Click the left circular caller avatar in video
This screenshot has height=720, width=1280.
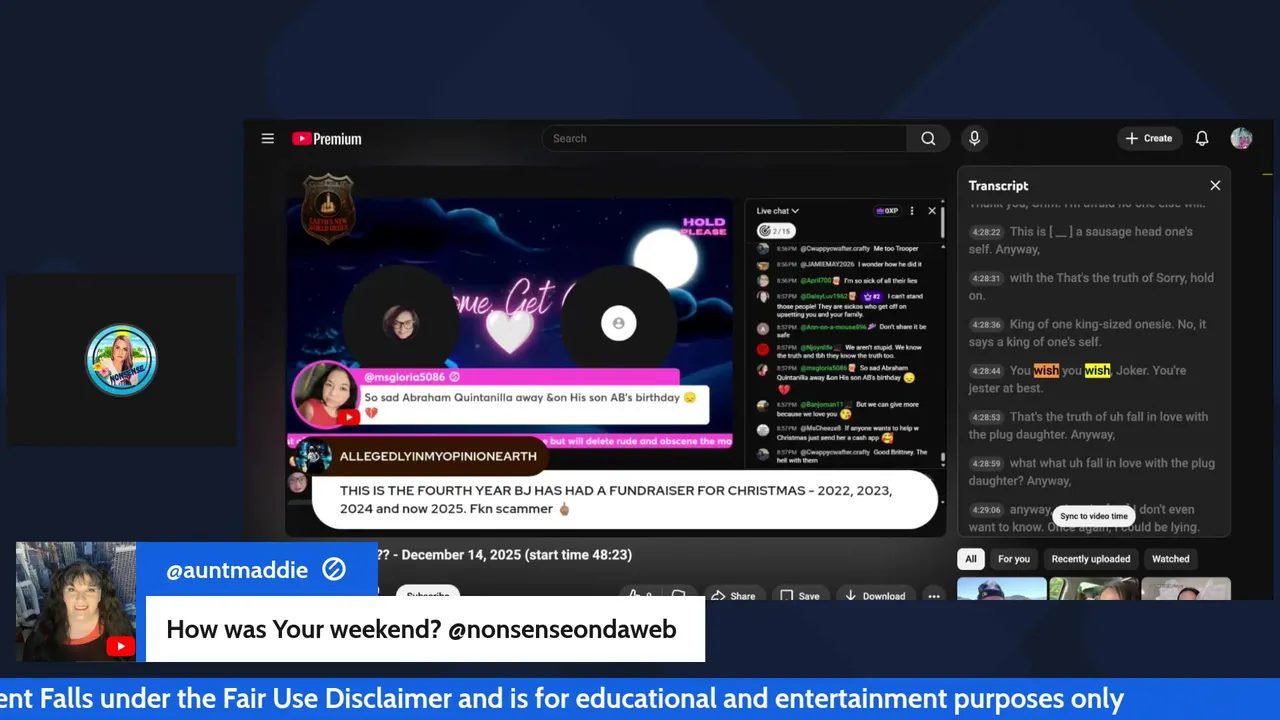[400, 323]
